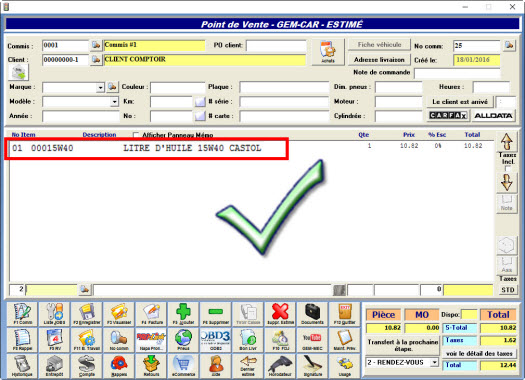The width and height of the screenshot is (525, 380).
Task: Click the Le client est arrivé button
Action: [x=460, y=101]
